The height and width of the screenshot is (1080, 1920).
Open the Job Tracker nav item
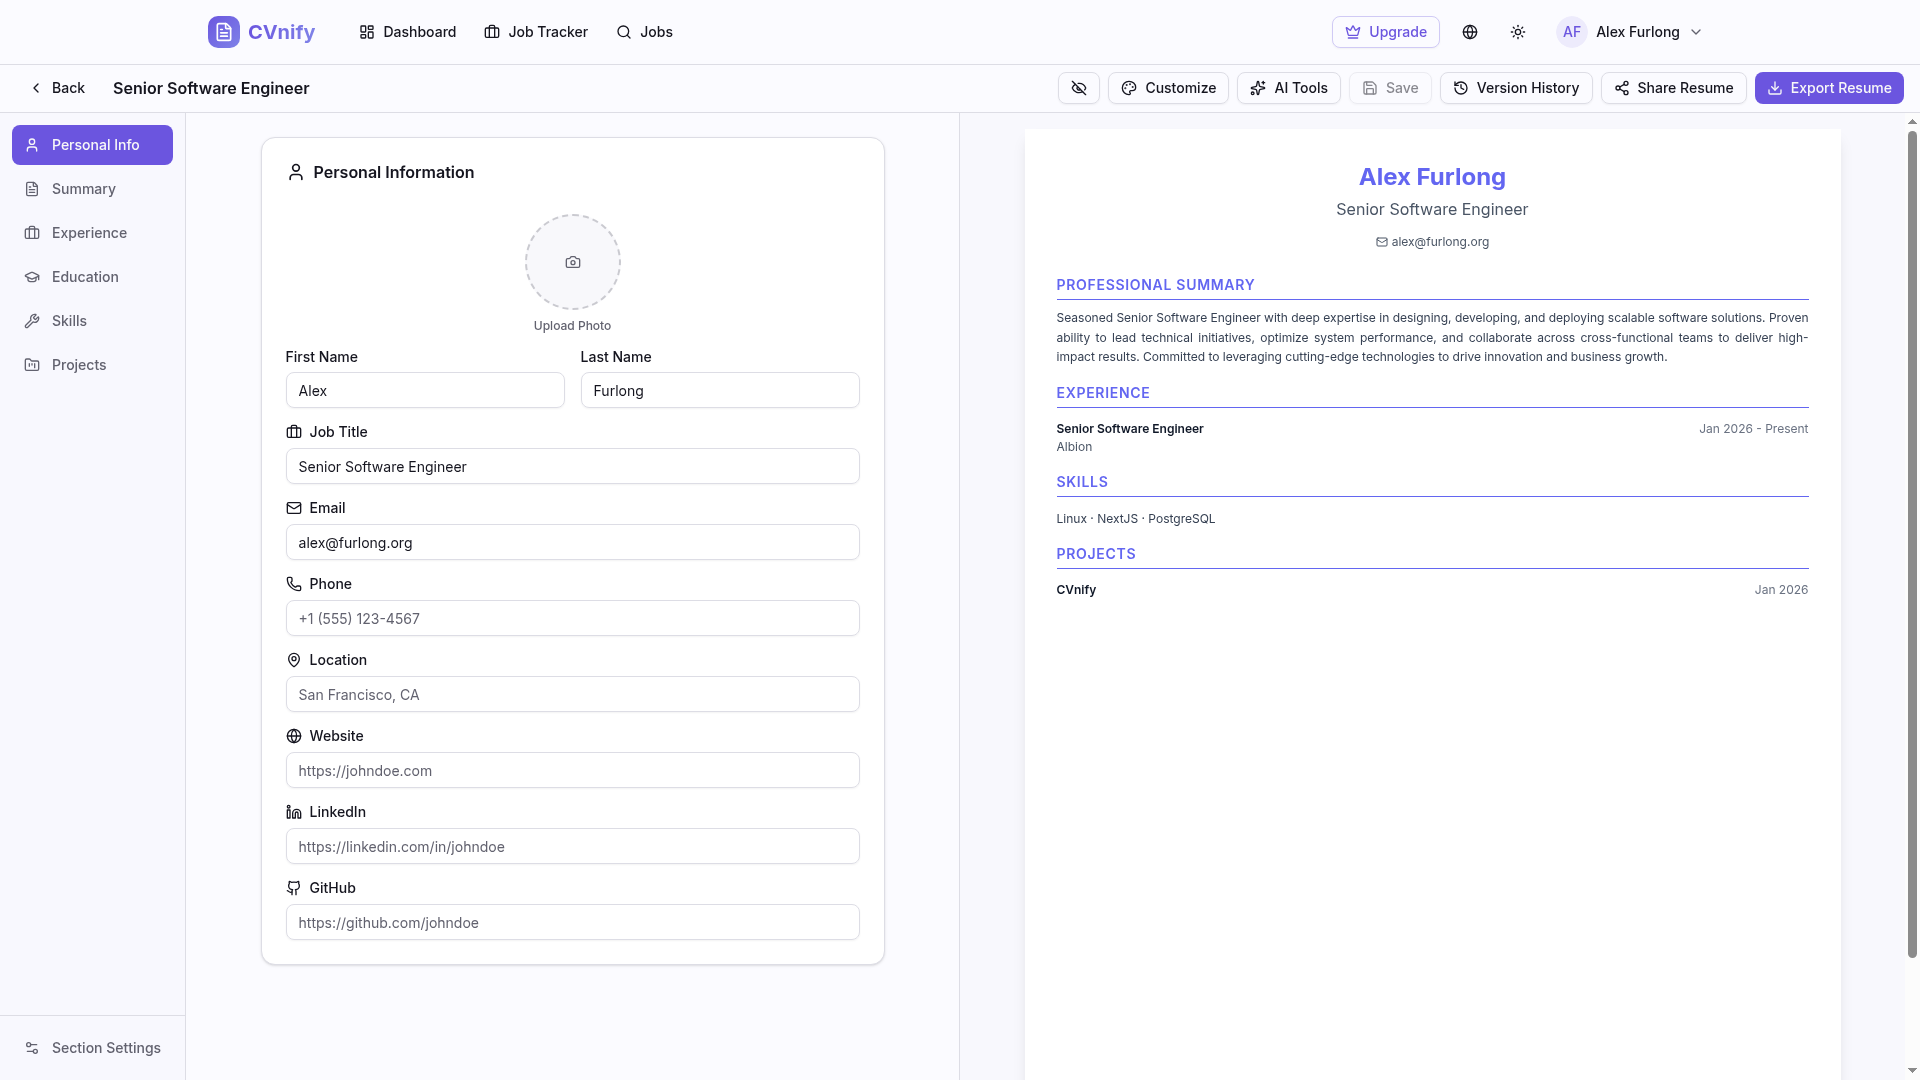pos(535,32)
